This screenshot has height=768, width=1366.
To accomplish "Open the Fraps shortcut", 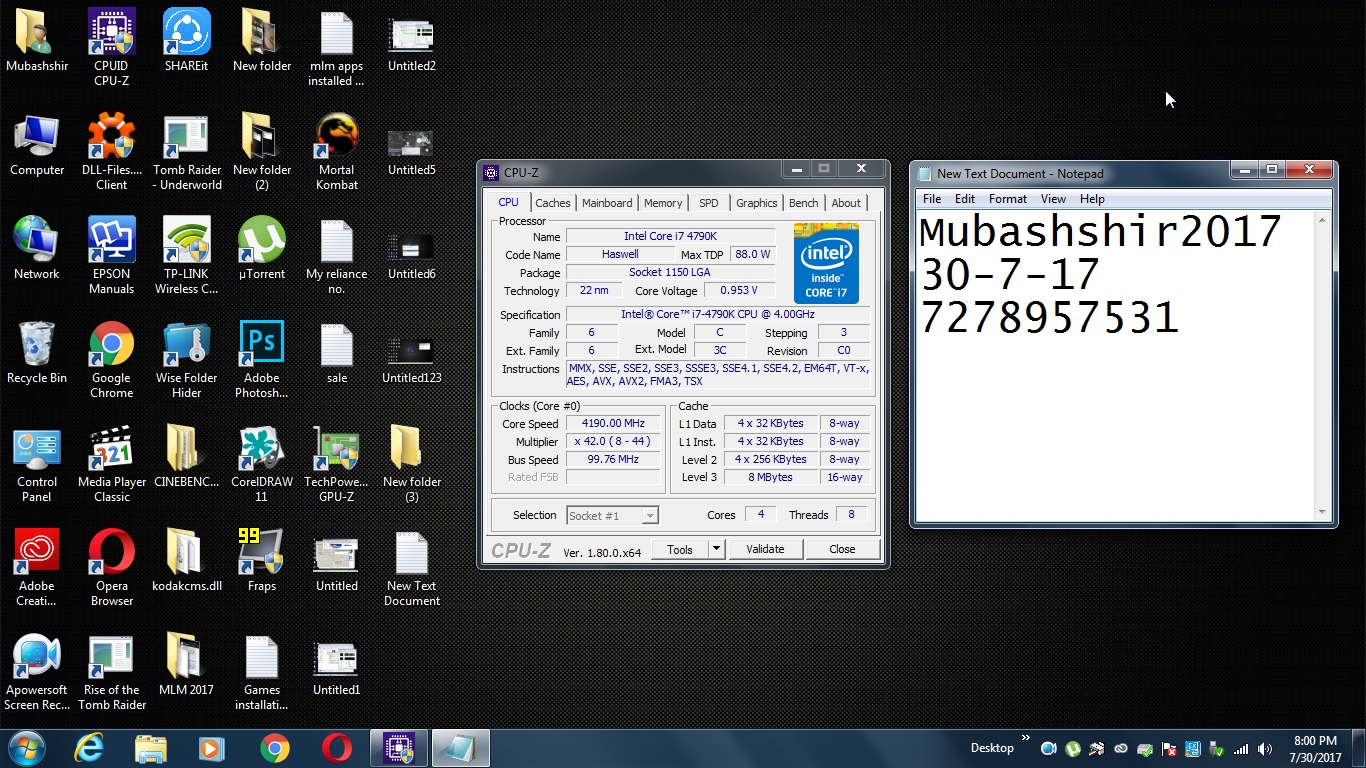I will 262,560.
